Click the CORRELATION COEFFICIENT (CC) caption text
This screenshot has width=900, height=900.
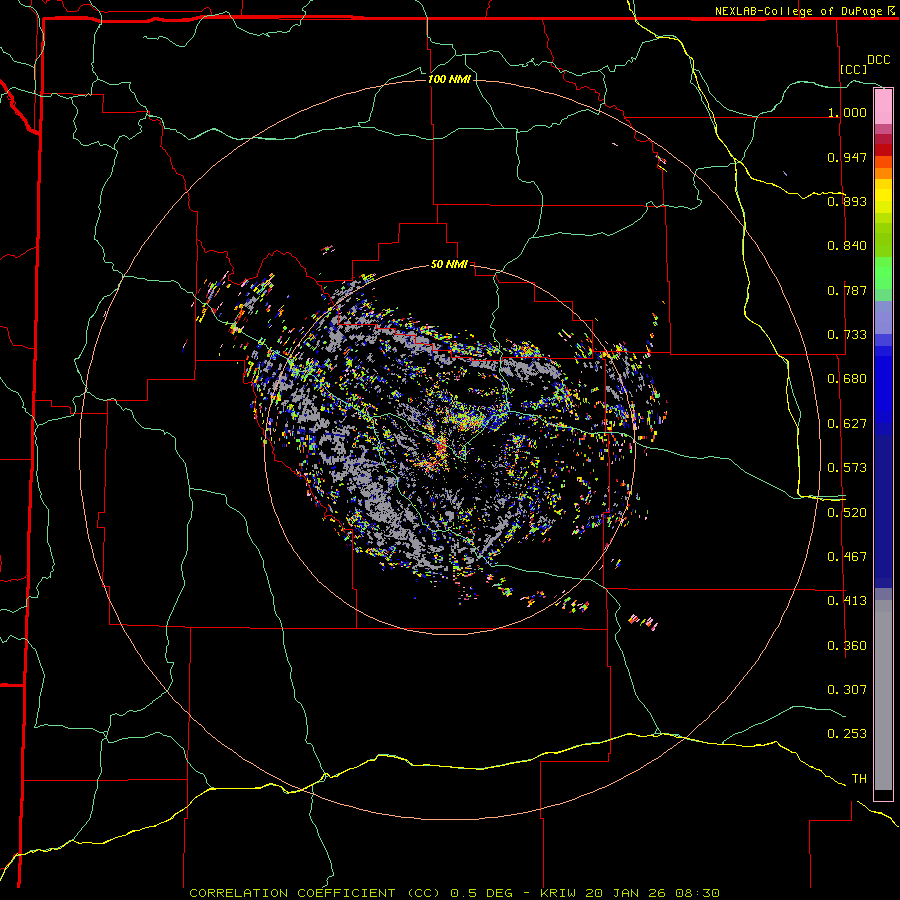[x=315, y=893]
